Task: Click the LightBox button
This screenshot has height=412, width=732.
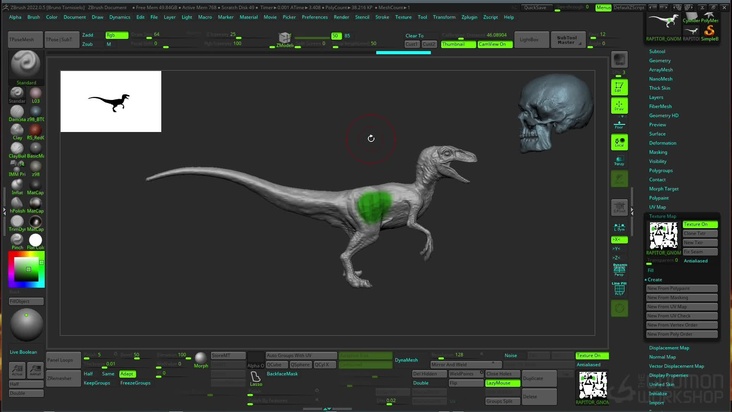Action: [531, 40]
